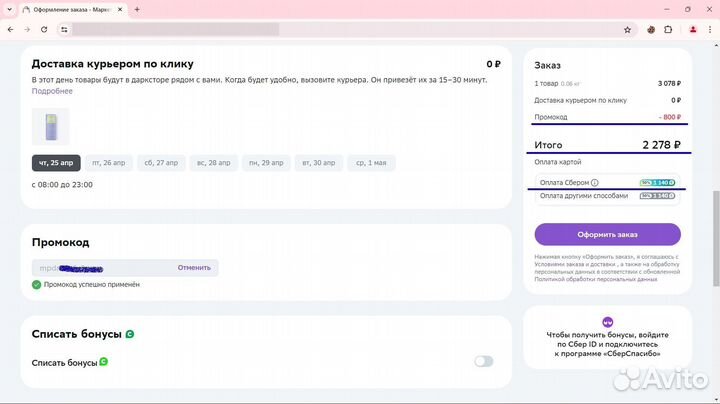The image size is (720, 404).
Task: Open the Chrome profile avatar
Action: pos(692,30)
